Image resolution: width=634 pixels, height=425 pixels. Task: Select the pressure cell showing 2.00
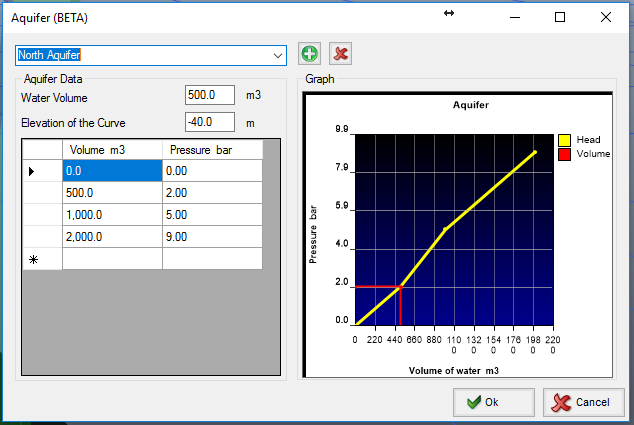pyautogui.click(x=212, y=193)
